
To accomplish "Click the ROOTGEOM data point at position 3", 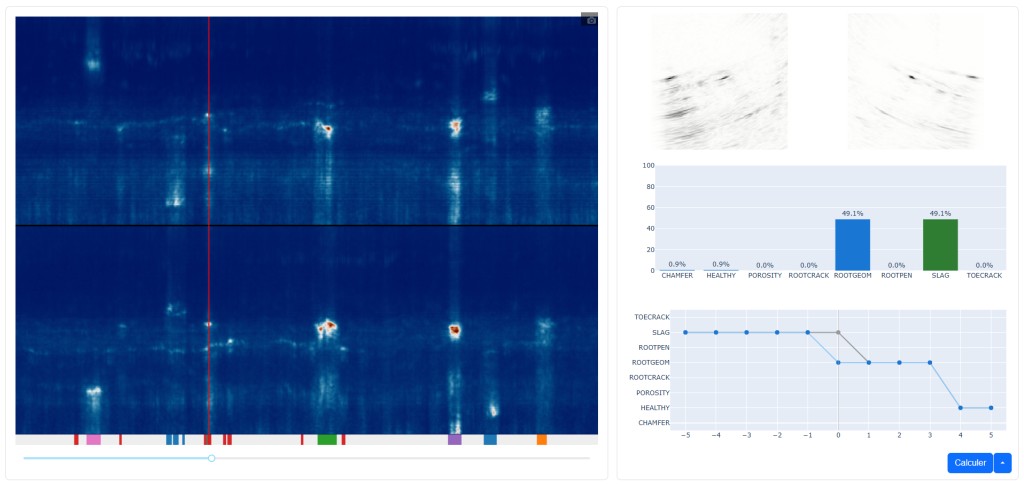I will 930,362.
